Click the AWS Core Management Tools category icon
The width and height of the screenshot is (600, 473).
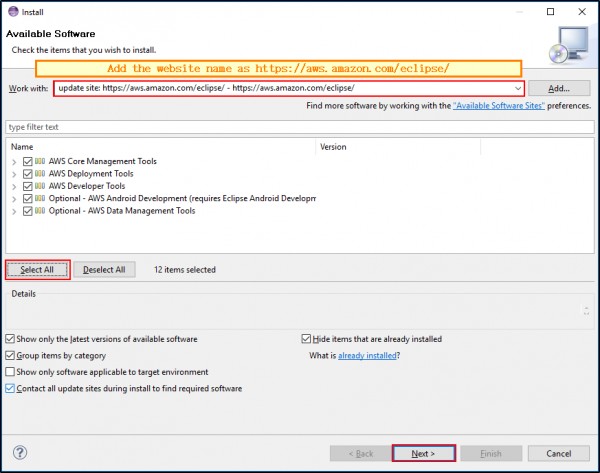click(x=40, y=161)
